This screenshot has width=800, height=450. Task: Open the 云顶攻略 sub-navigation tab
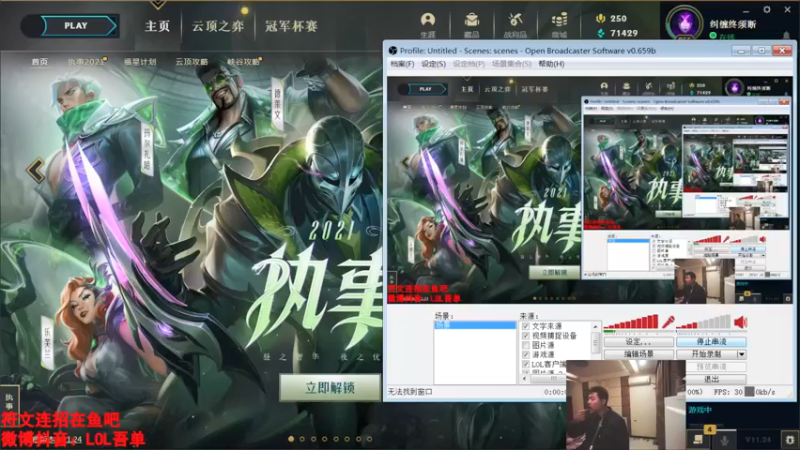pos(191,62)
